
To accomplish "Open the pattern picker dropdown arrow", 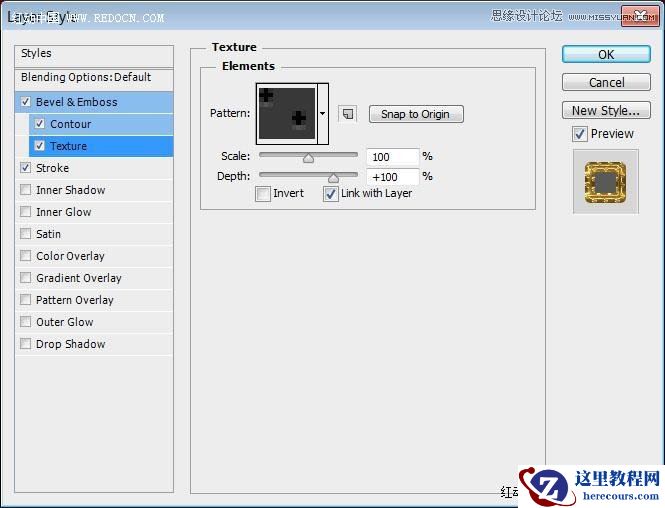I will pyautogui.click(x=323, y=114).
